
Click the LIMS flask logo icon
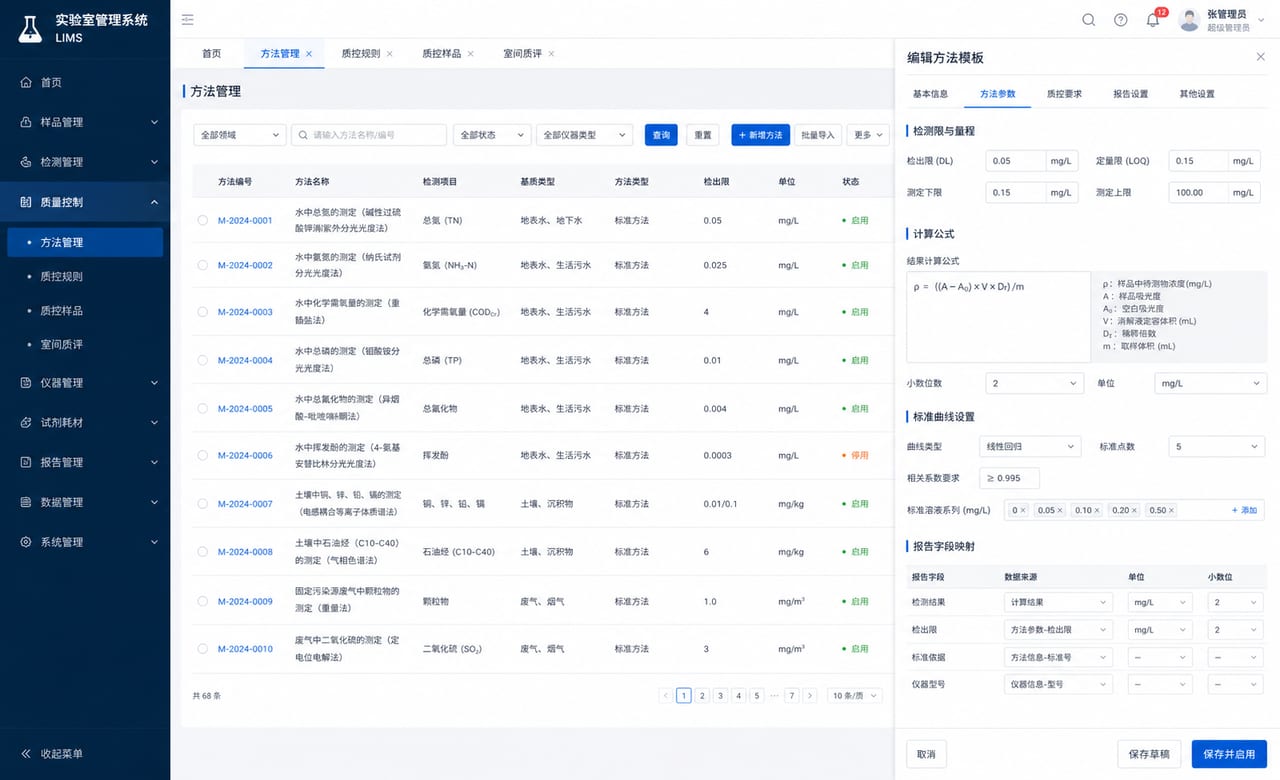point(31,27)
